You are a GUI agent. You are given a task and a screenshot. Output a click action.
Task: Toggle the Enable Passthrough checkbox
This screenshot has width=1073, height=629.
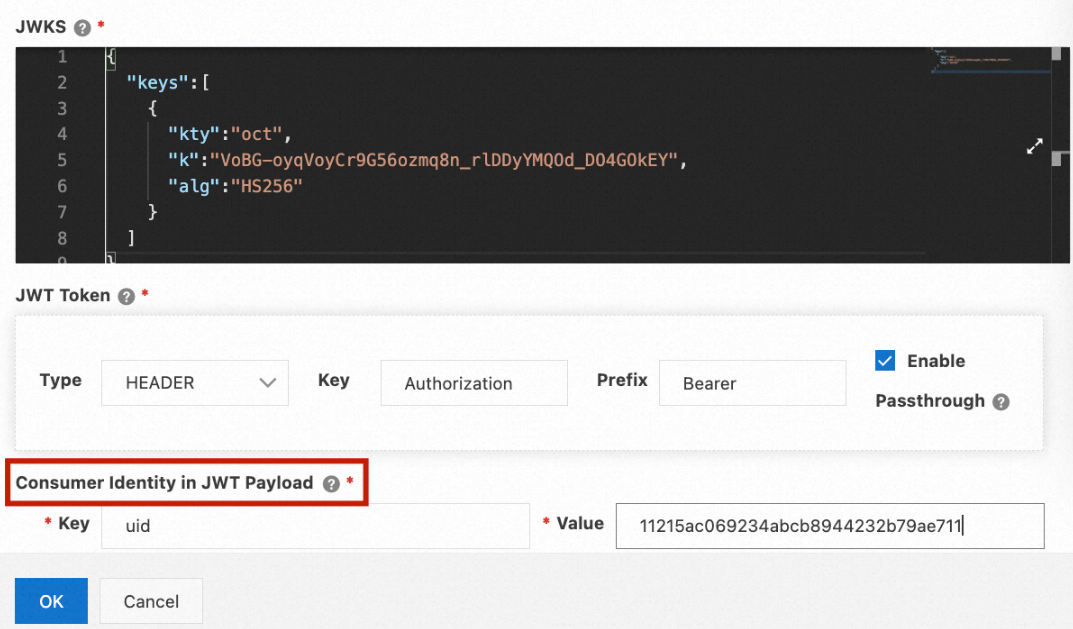tap(885, 360)
